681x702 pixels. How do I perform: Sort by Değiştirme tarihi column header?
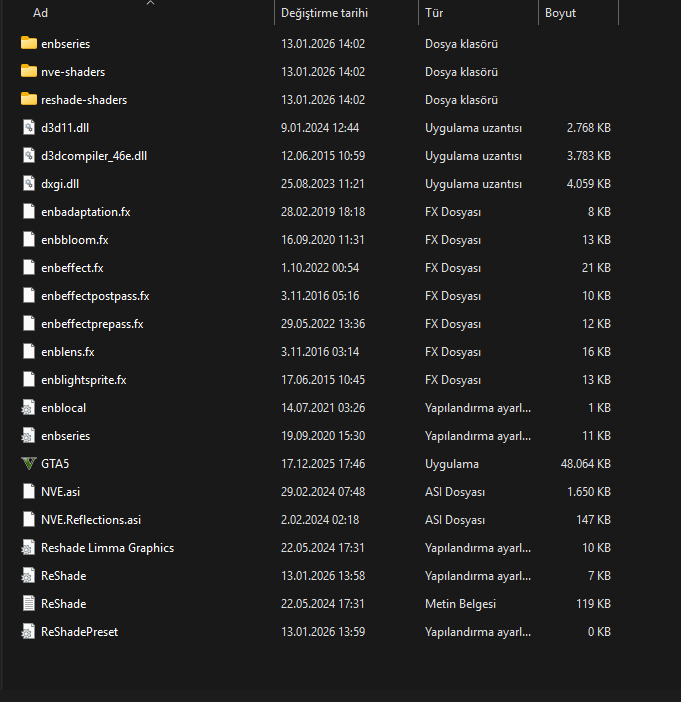[324, 13]
